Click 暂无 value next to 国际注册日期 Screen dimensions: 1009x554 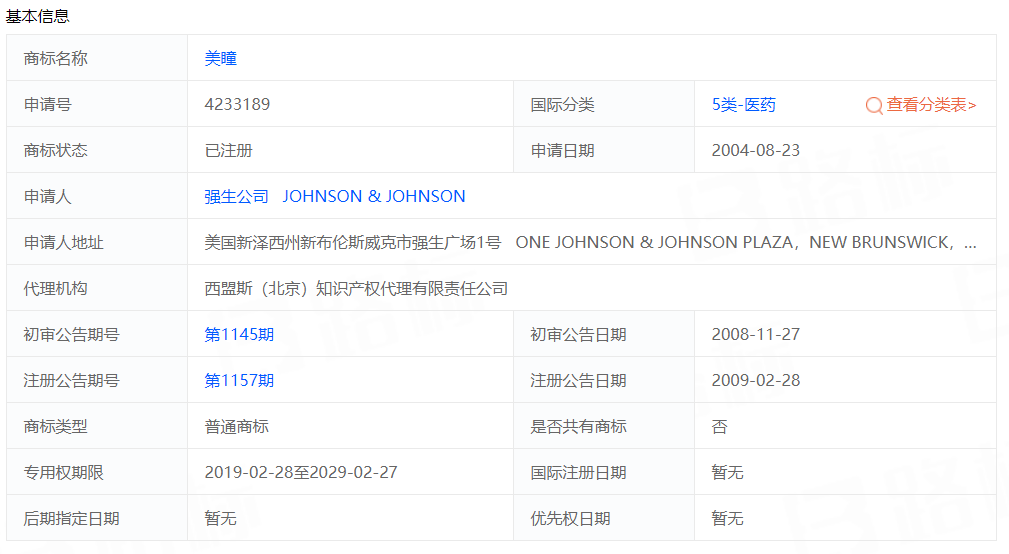(727, 472)
